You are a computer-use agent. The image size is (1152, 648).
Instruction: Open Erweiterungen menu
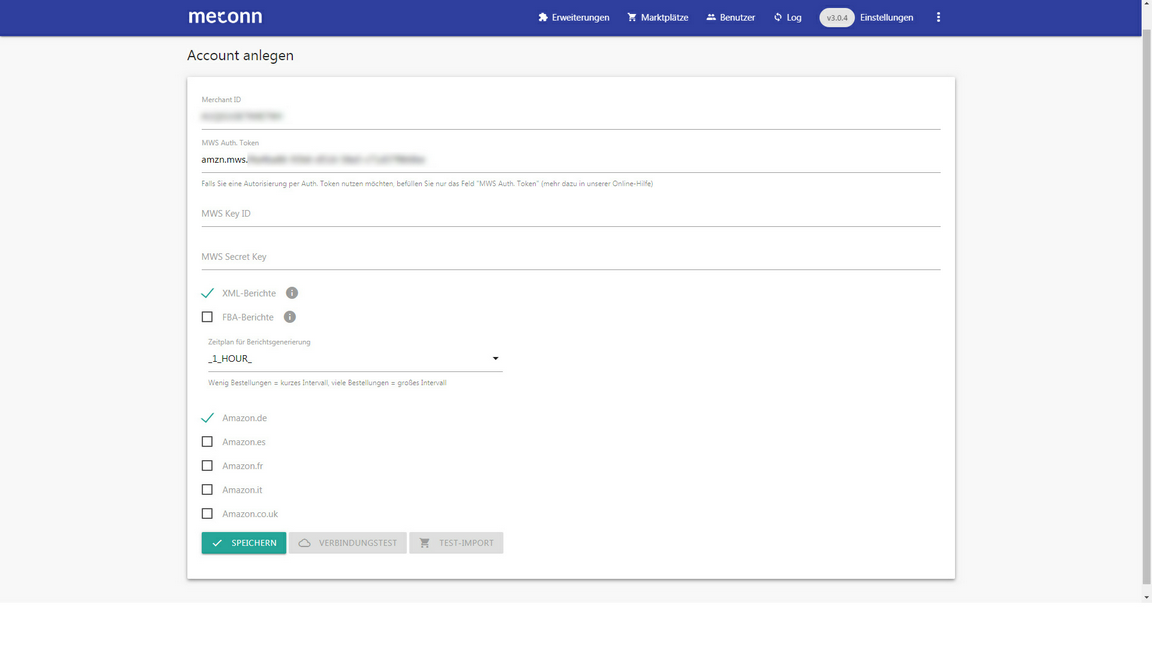pyautogui.click(x=573, y=18)
